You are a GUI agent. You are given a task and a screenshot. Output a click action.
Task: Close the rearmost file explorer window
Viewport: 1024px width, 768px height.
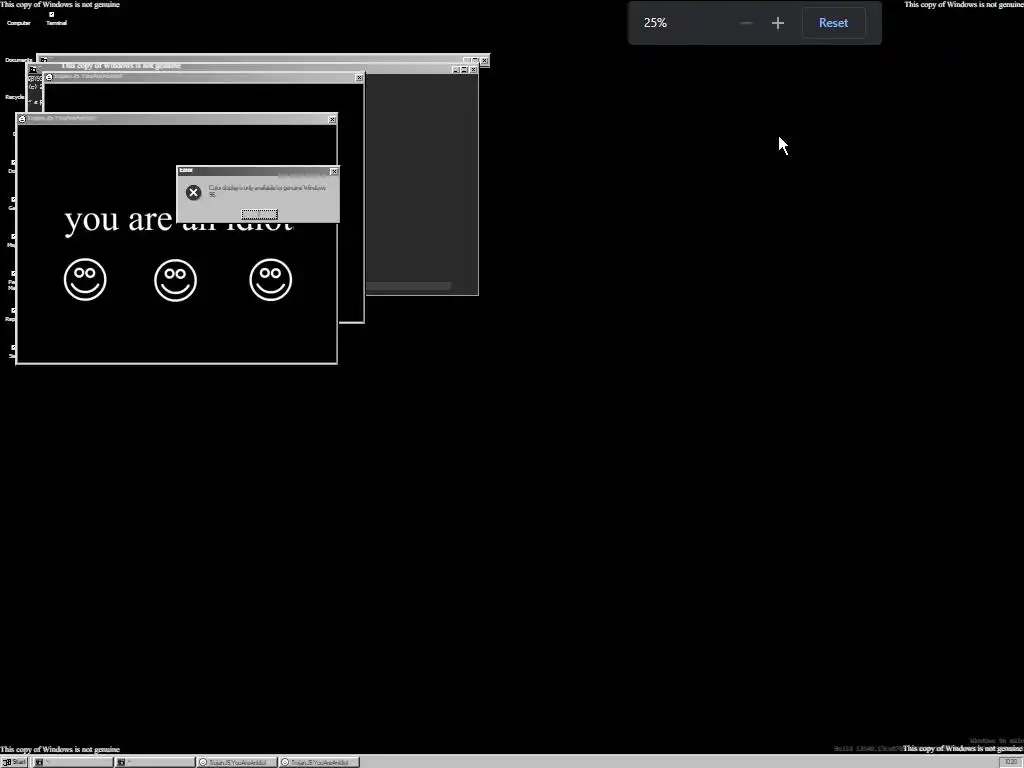pyautogui.click(x=485, y=60)
